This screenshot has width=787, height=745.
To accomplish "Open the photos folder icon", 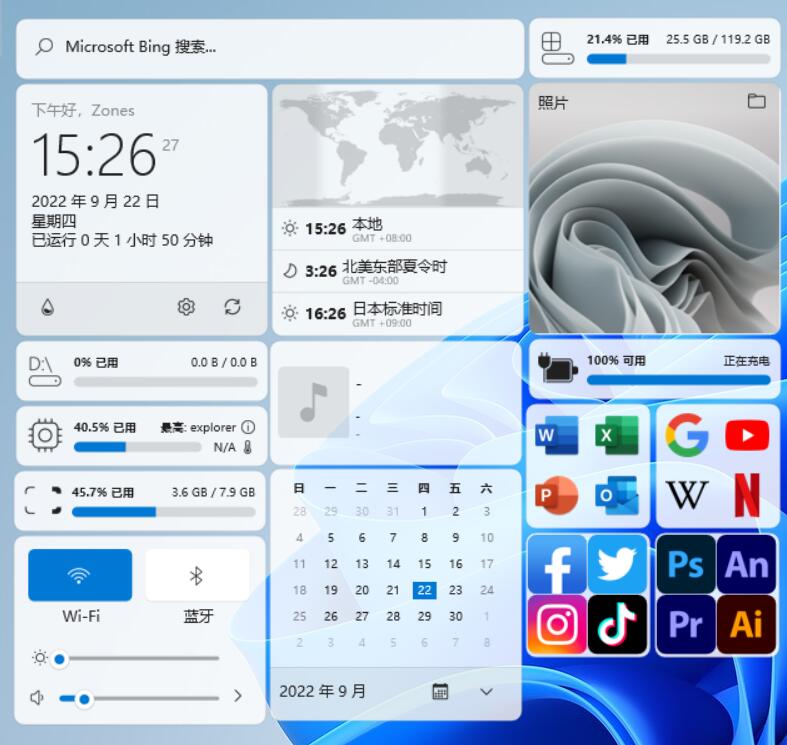I will tap(756, 101).
